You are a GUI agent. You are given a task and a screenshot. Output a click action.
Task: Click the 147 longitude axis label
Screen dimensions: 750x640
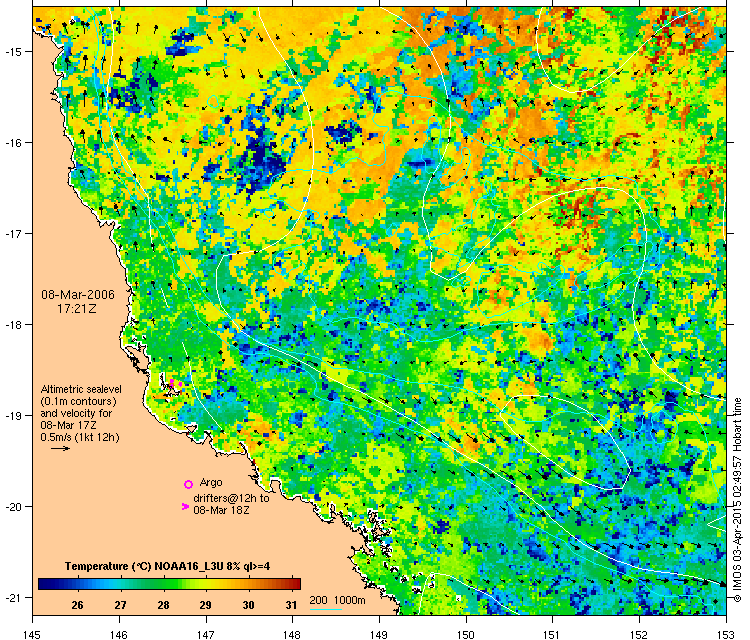[x=206, y=635]
